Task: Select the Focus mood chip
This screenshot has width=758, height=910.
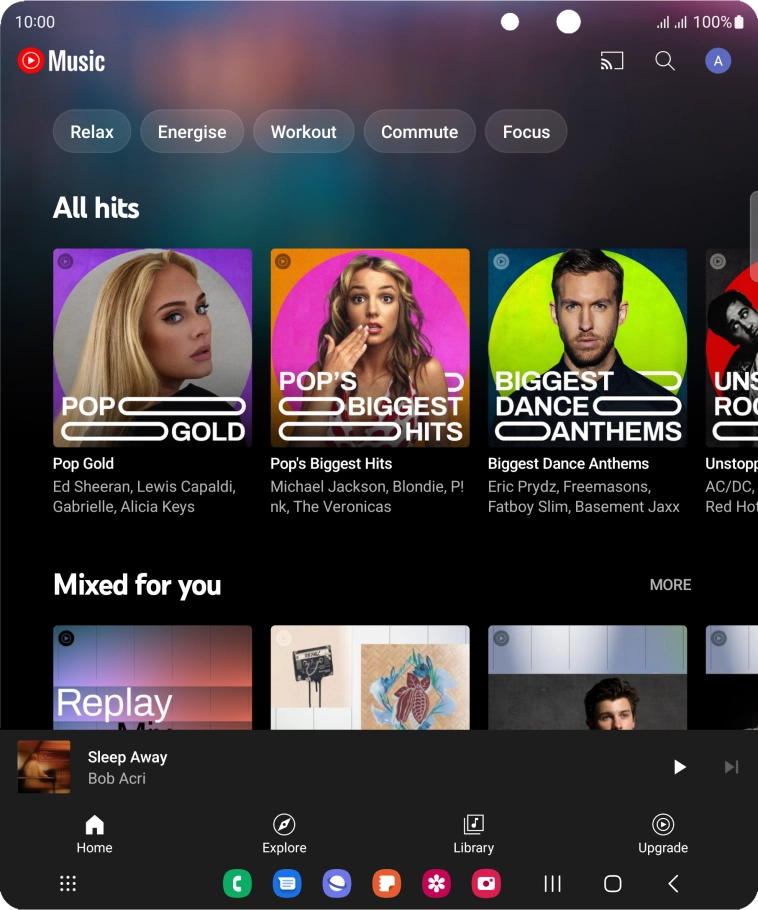Action: (x=526, y=132)
